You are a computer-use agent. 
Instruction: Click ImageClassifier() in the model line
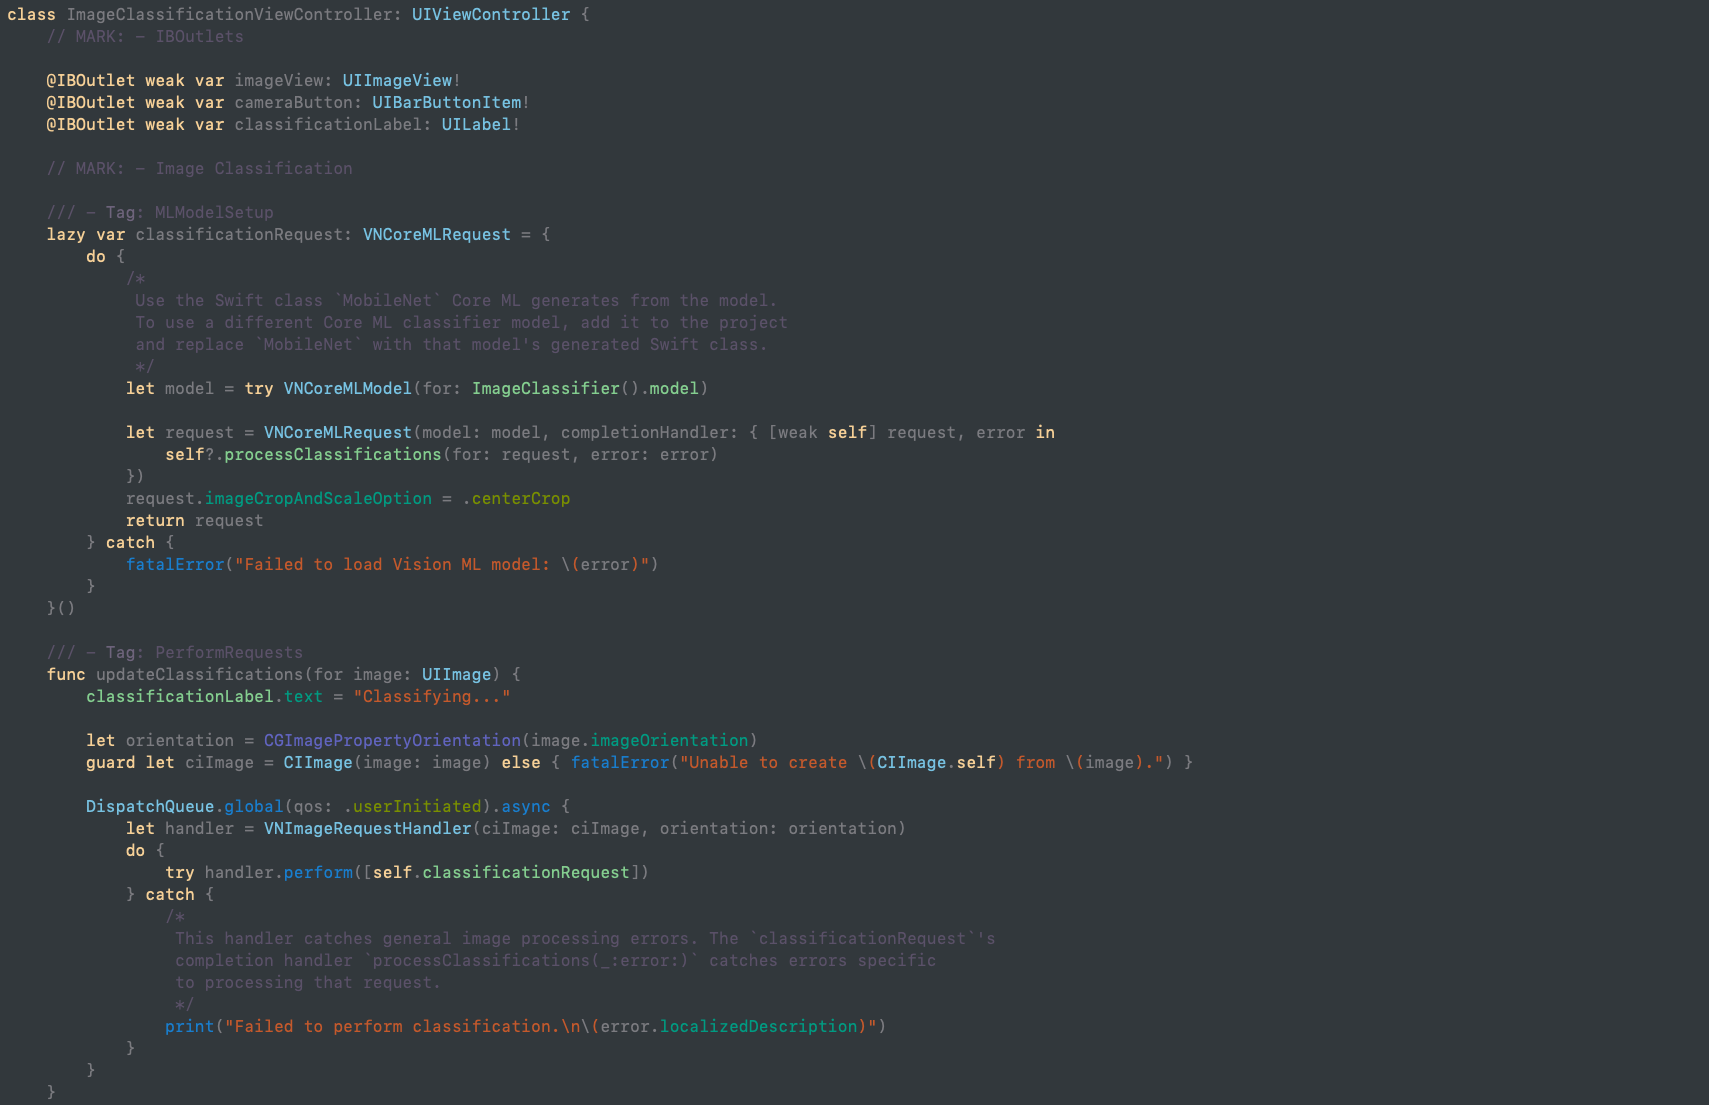[x=556, y=388]
